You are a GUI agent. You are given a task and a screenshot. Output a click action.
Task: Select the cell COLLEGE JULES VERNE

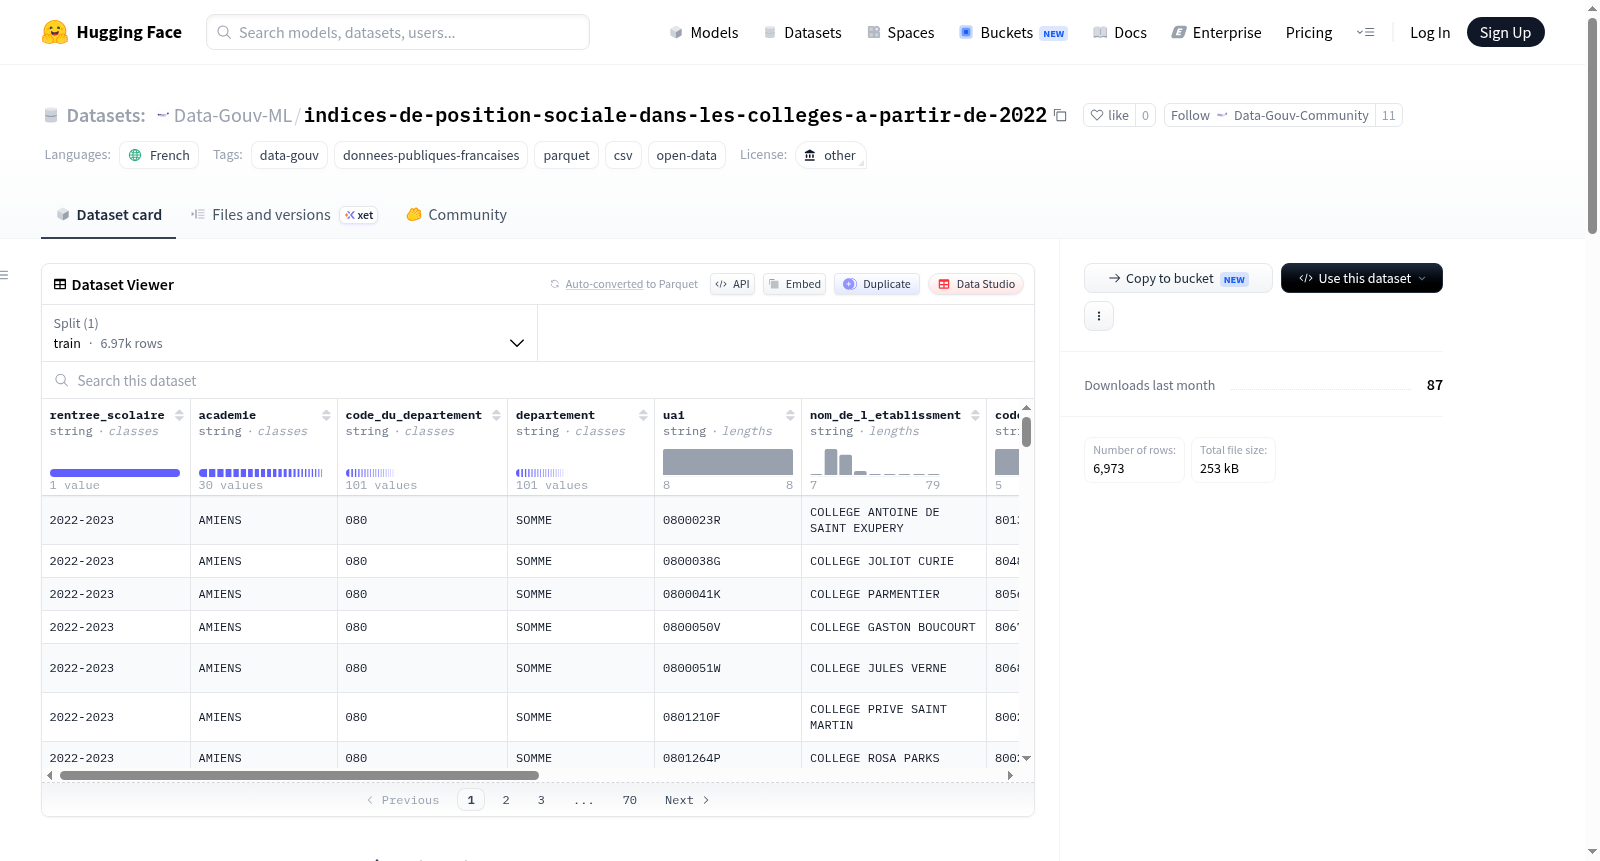895,668
